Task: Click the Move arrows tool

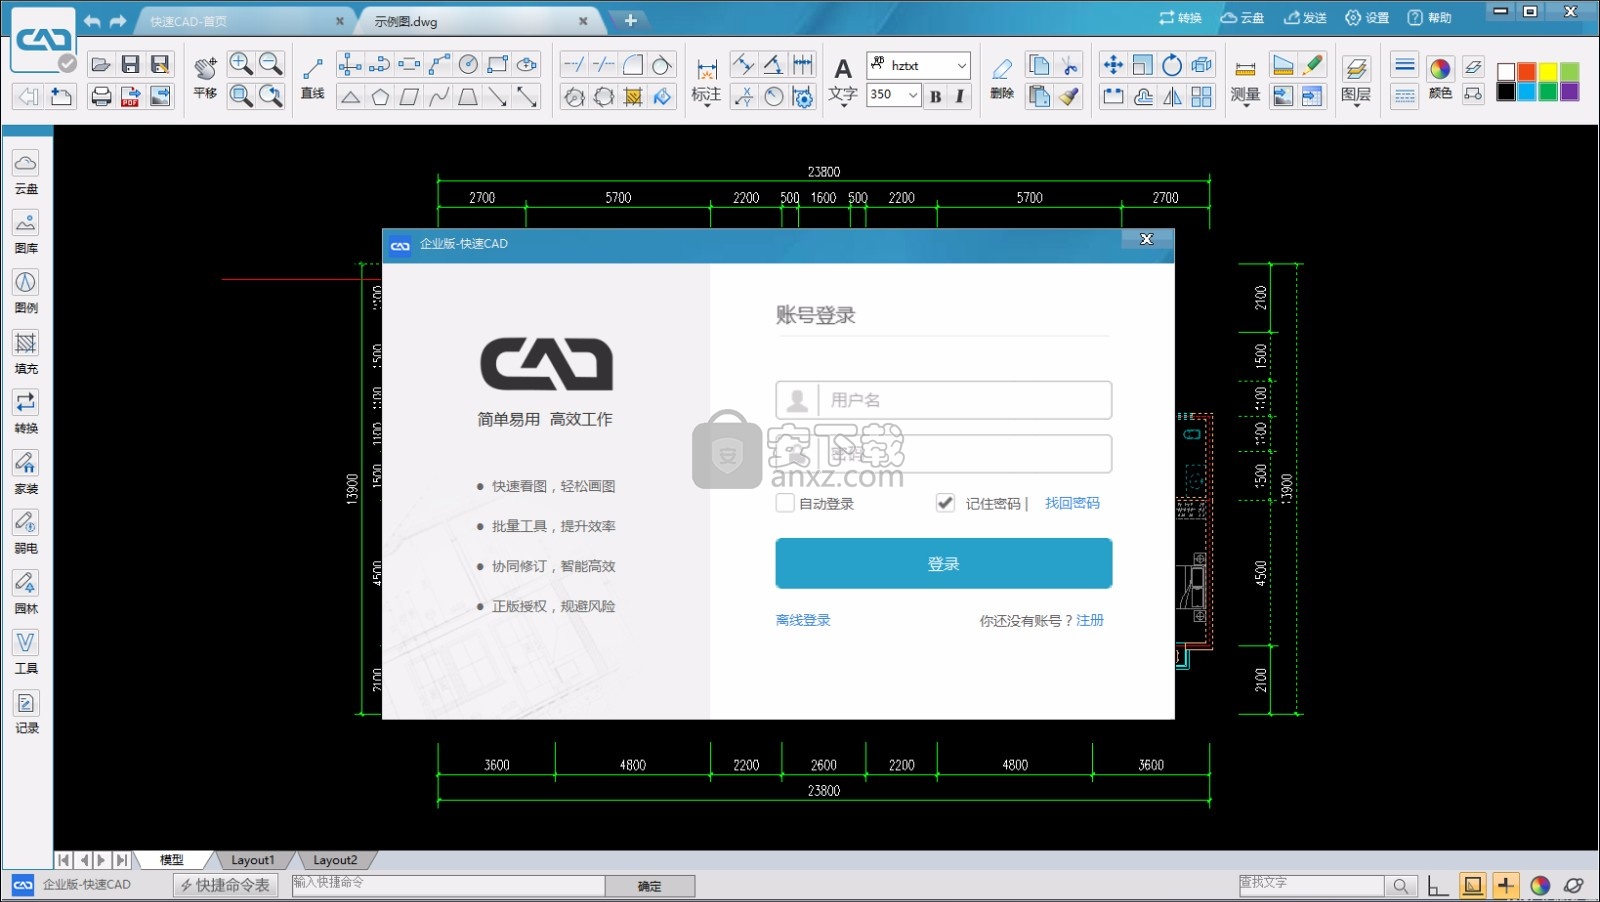Action: pos(1113,65)
